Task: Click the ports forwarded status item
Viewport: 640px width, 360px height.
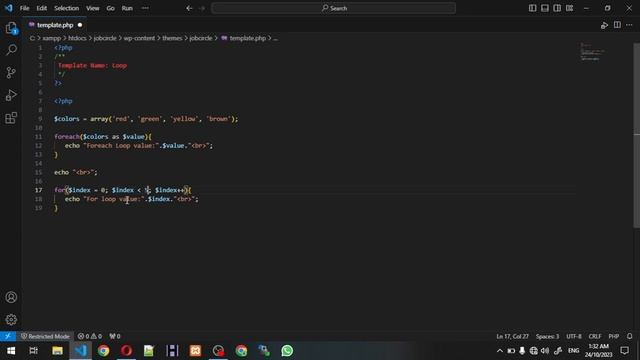Action: tap(115, 336)
